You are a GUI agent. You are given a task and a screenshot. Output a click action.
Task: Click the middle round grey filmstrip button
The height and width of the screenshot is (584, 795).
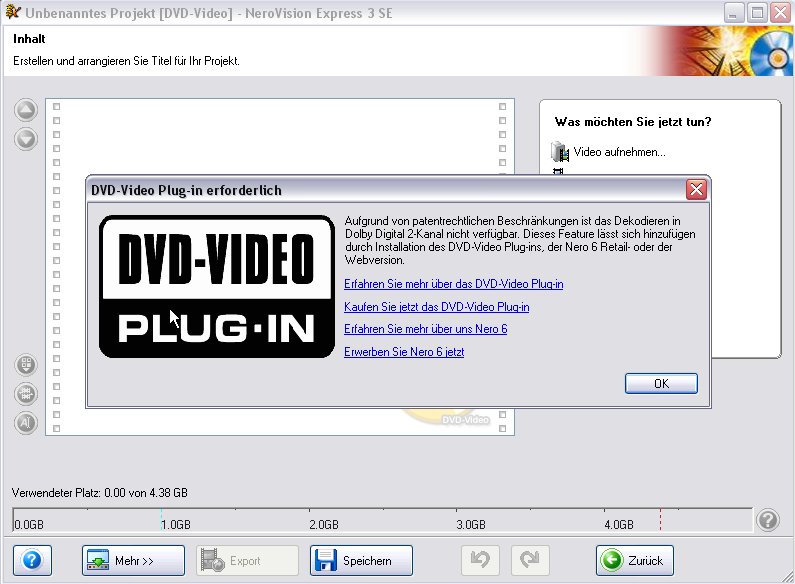(x=26, y=394)
